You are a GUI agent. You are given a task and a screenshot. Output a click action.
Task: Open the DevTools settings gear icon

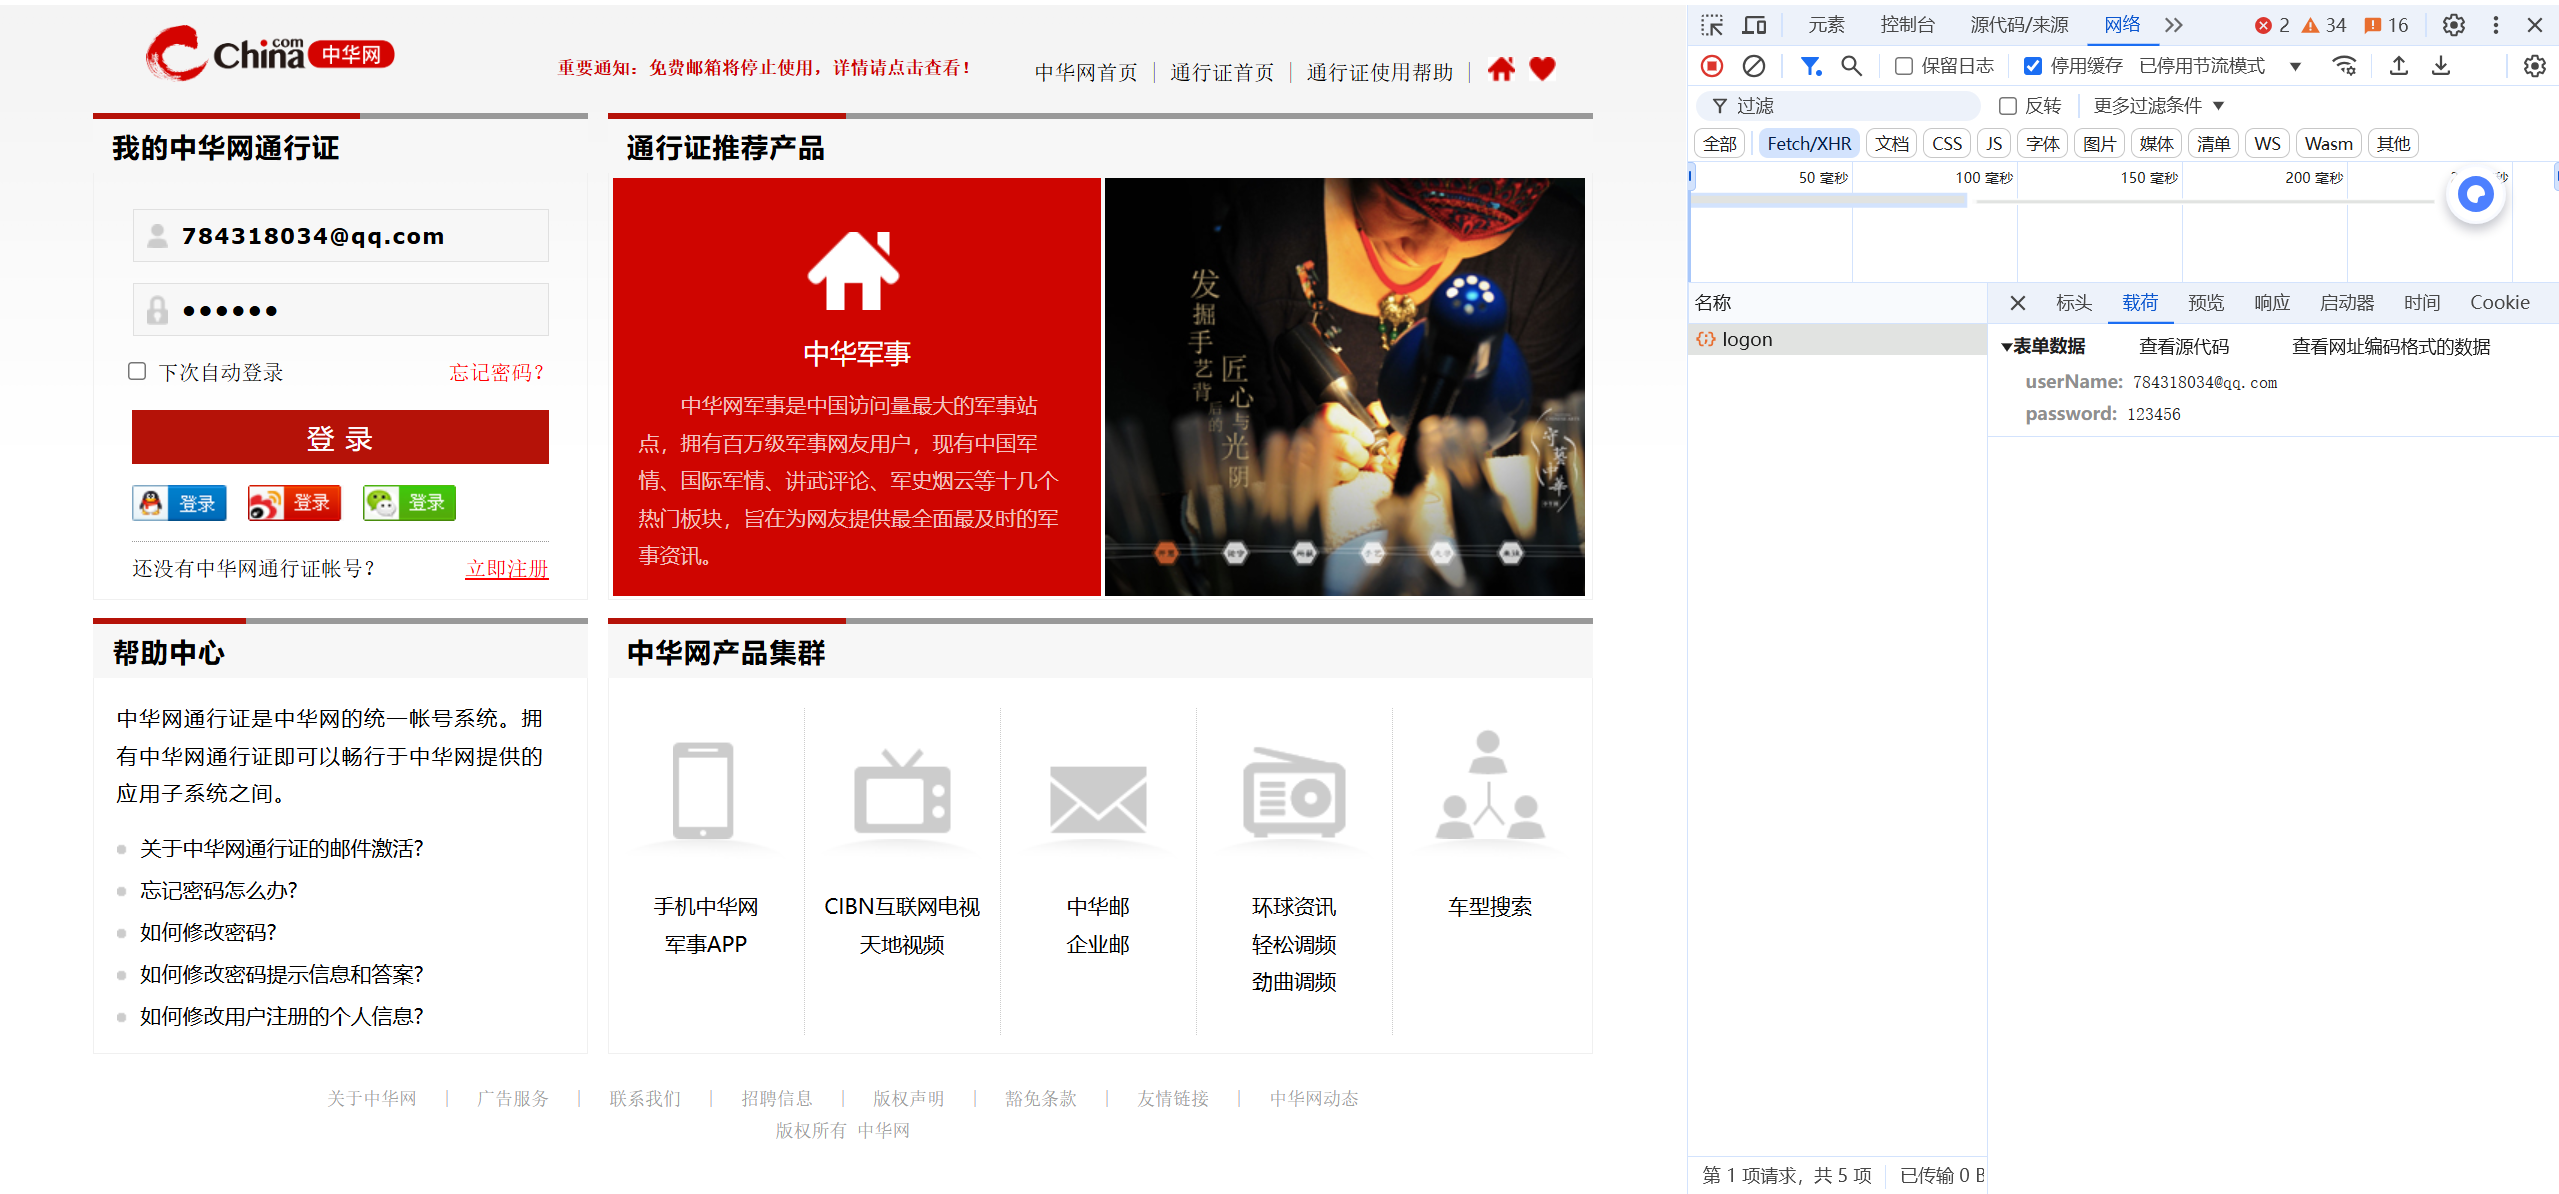click(2453, 25)
